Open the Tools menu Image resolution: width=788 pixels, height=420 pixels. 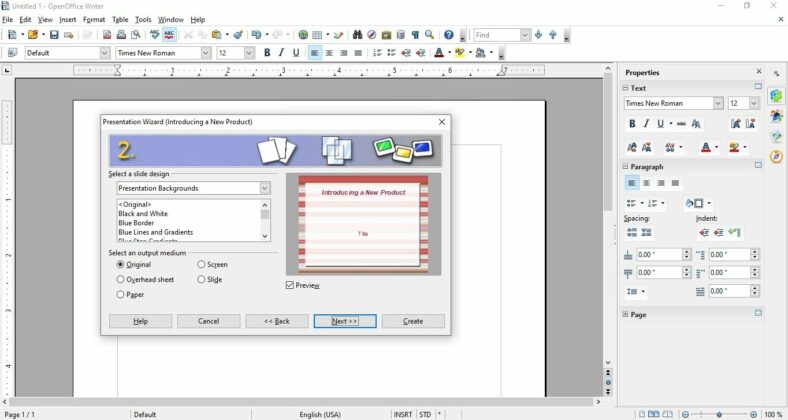click(143, 20)
